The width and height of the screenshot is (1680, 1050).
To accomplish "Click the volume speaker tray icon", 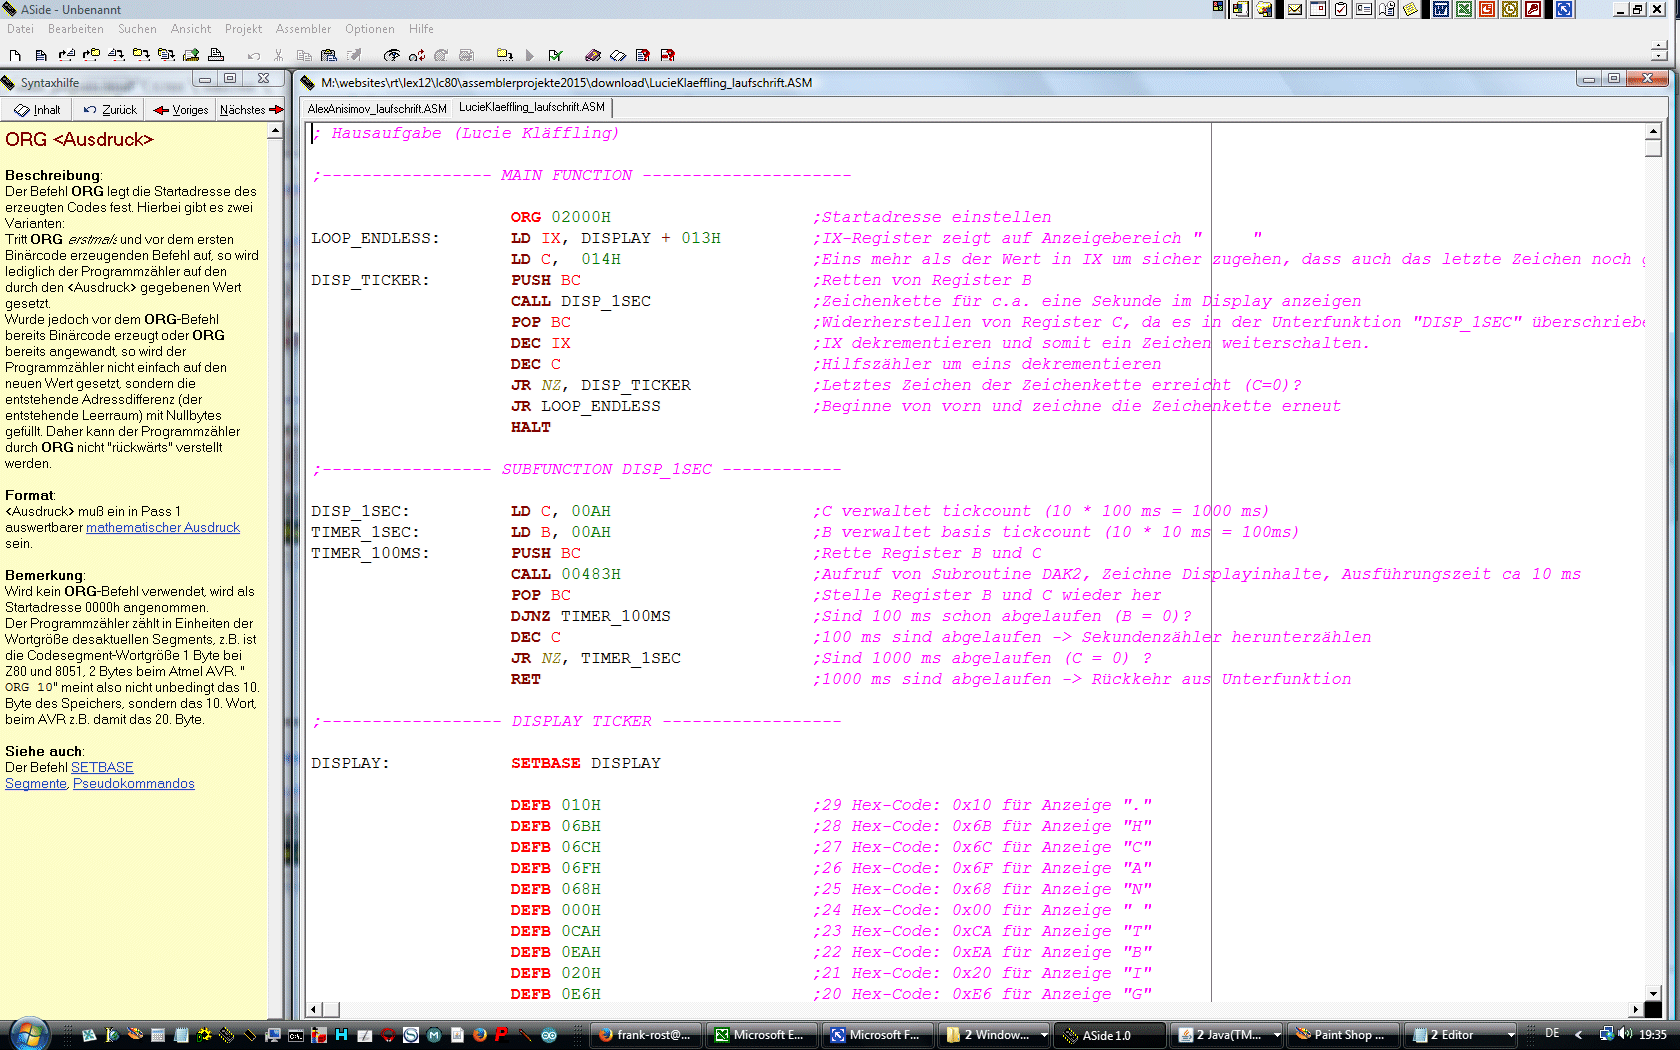I will coord(1625,1034).
